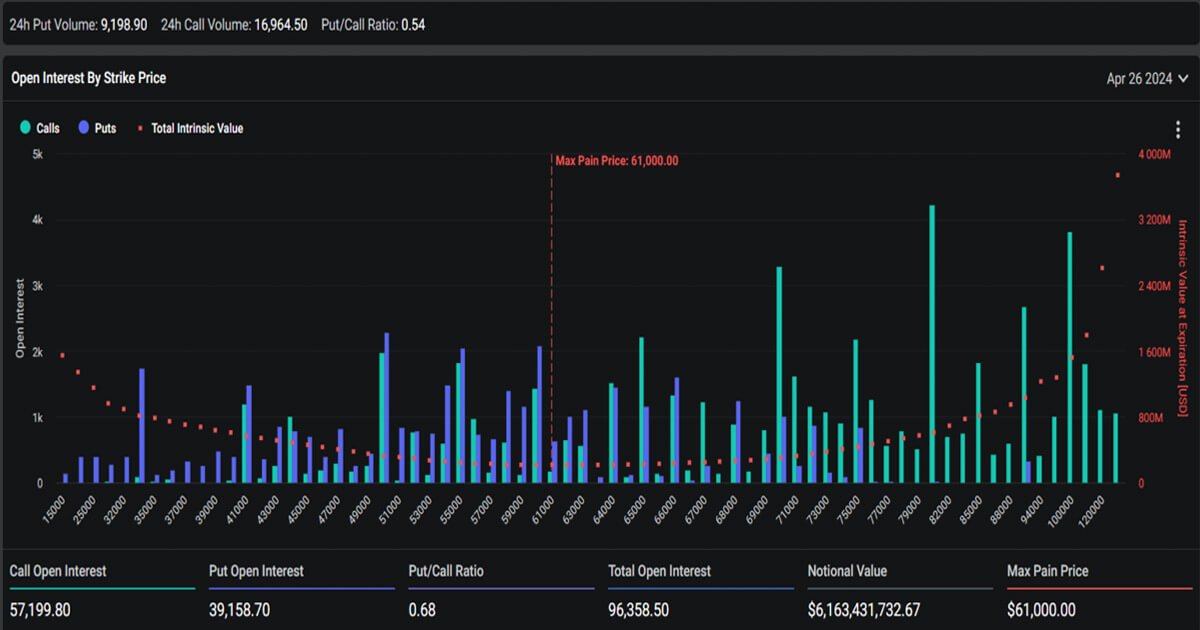This screenshot has height=630, width=1200.
Task: Click the highest red intrinsic value point
Action: tap(1117, 175)
